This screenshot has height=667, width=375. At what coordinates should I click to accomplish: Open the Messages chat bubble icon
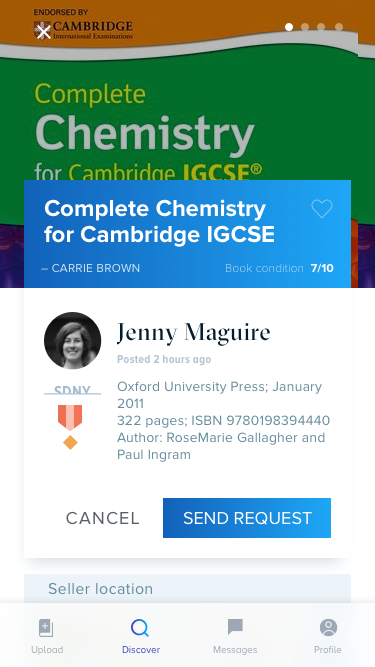tap(235, 627)
